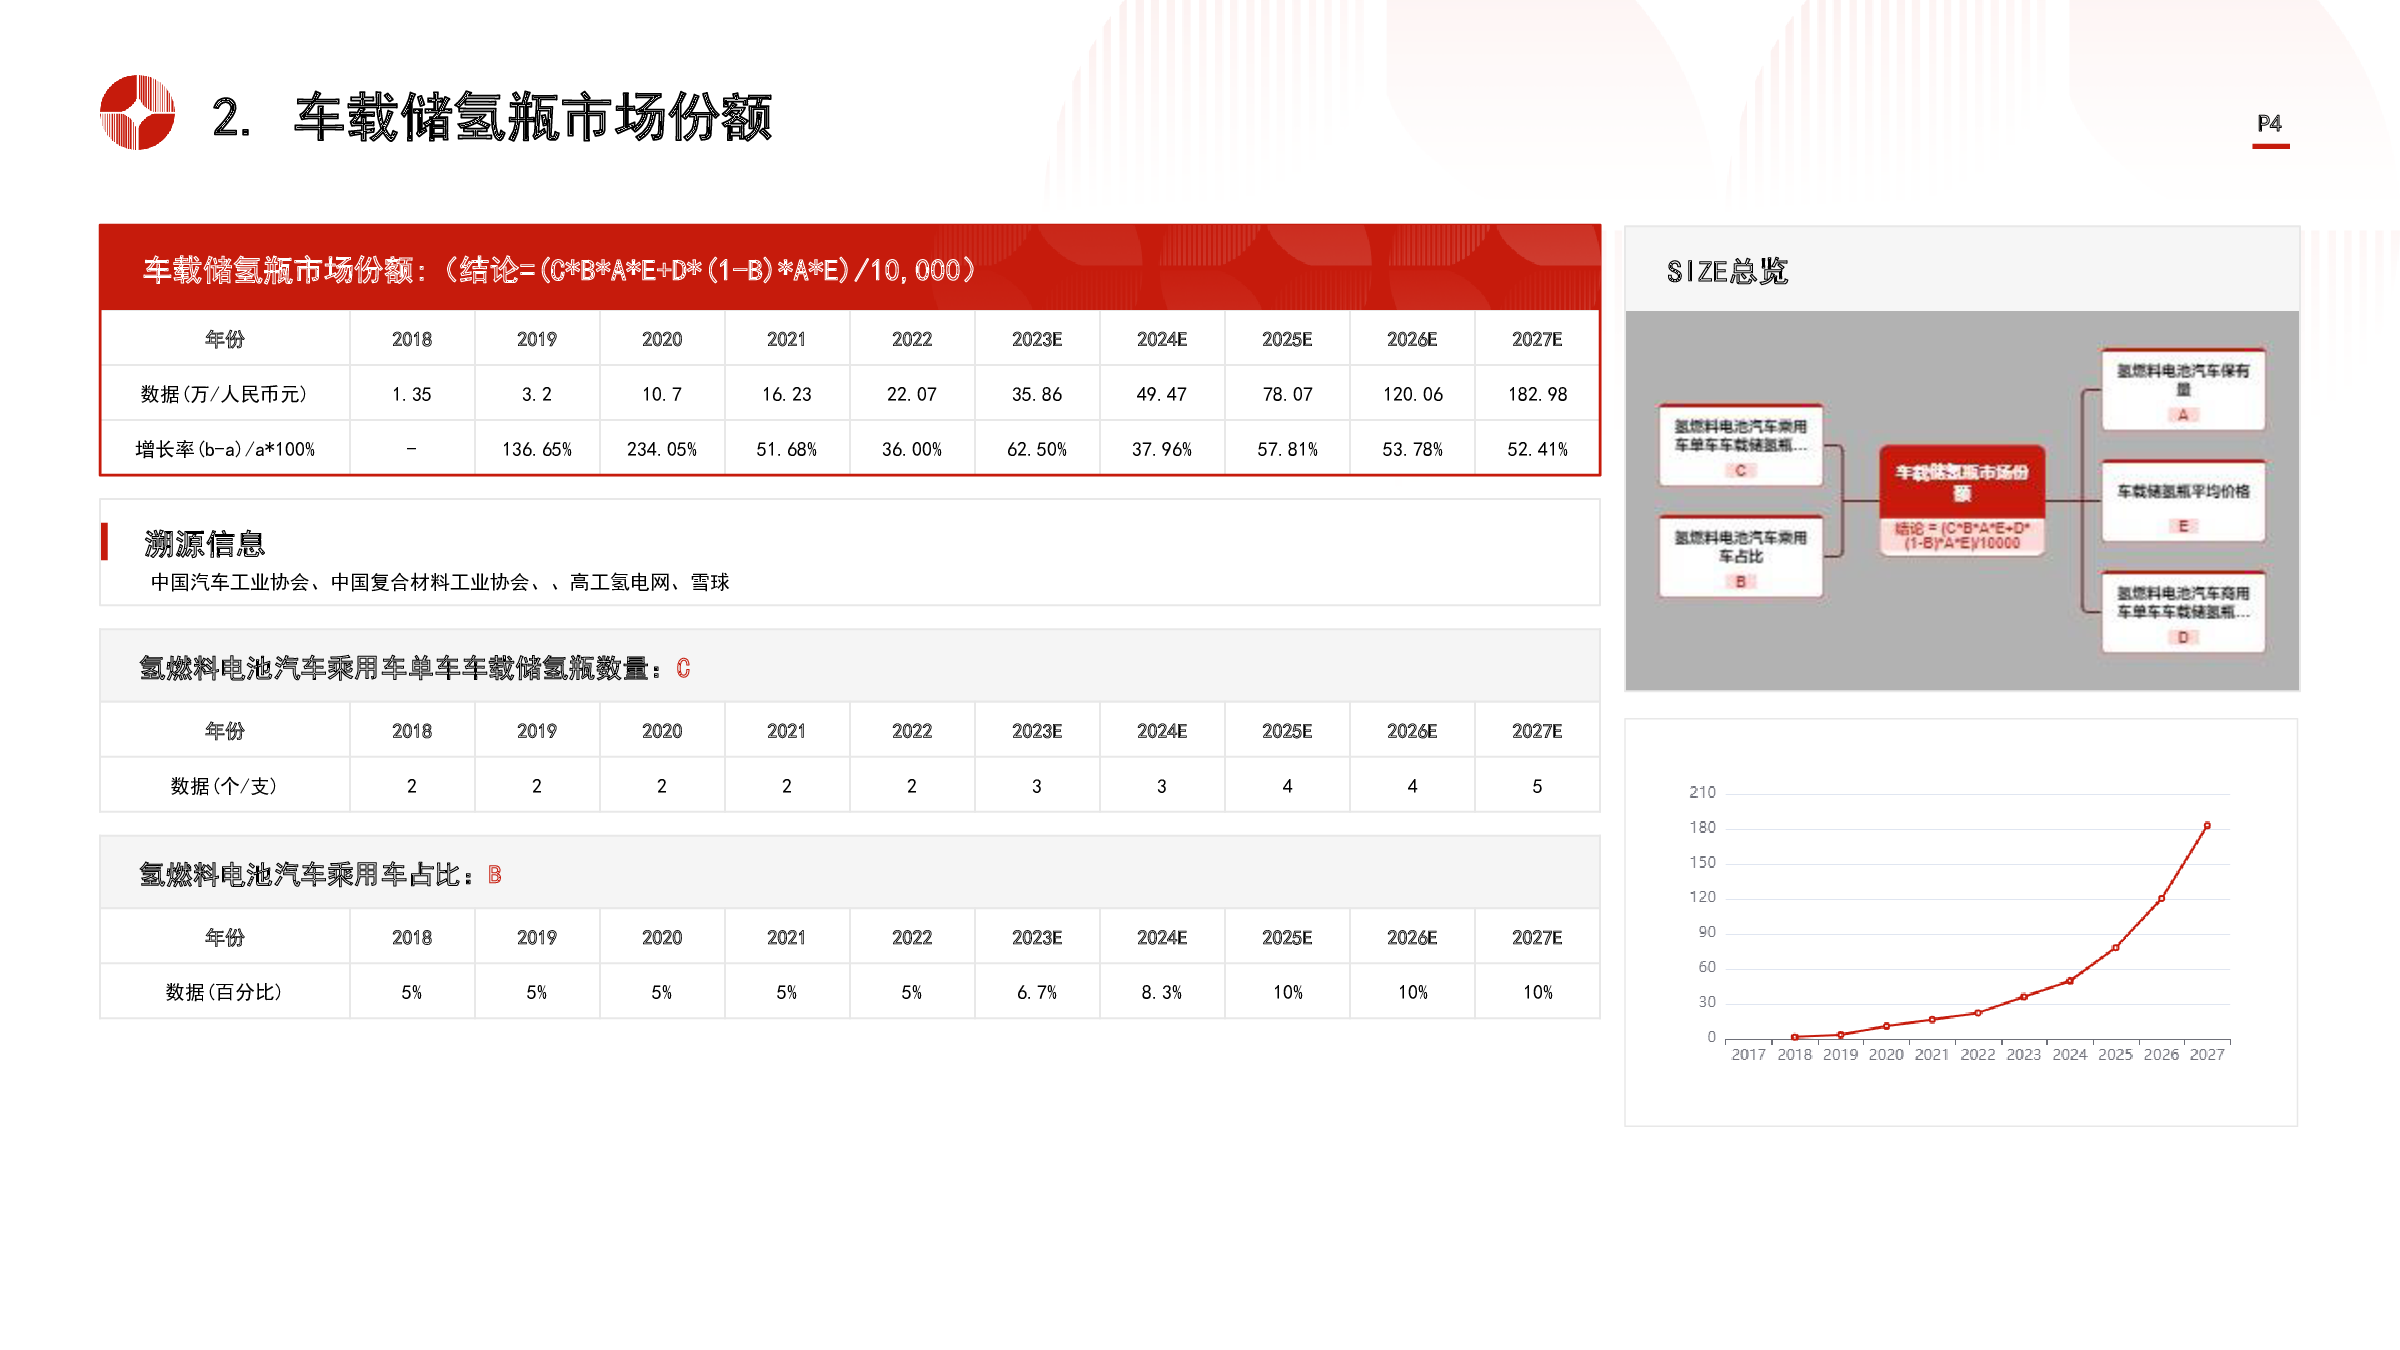Click the commercial vehicle node D
Screen dimensions: 2400x1350
pos(2182,612)
